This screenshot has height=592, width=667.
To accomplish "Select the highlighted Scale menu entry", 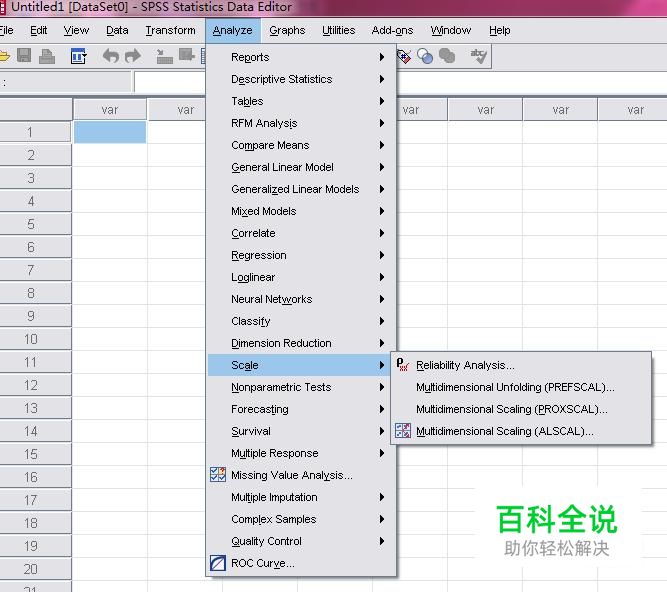I will 299,365.
